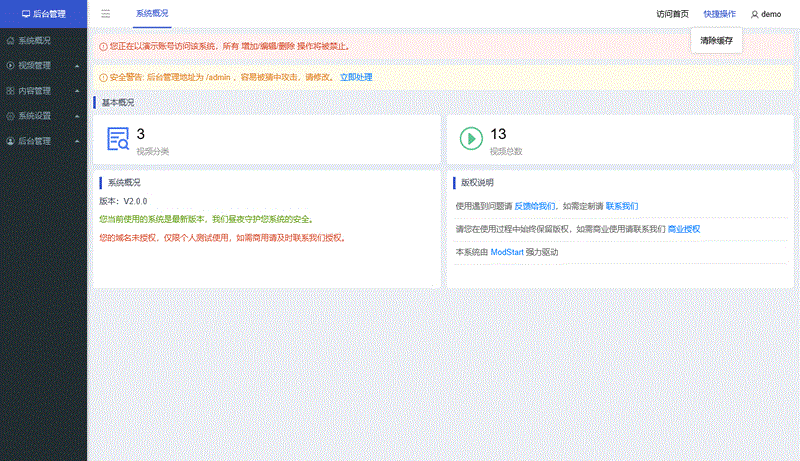
Task: Click the play-circle icon beside 视频管理 in sidebar
Action: (x=11, y=66)
